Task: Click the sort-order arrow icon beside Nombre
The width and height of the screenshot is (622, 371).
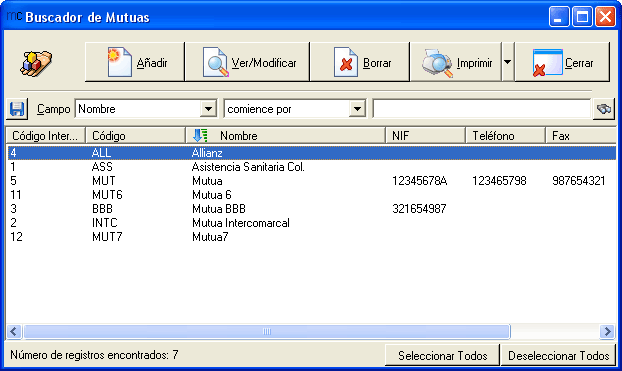Action: pyautogui.click(x=200, y=136)
